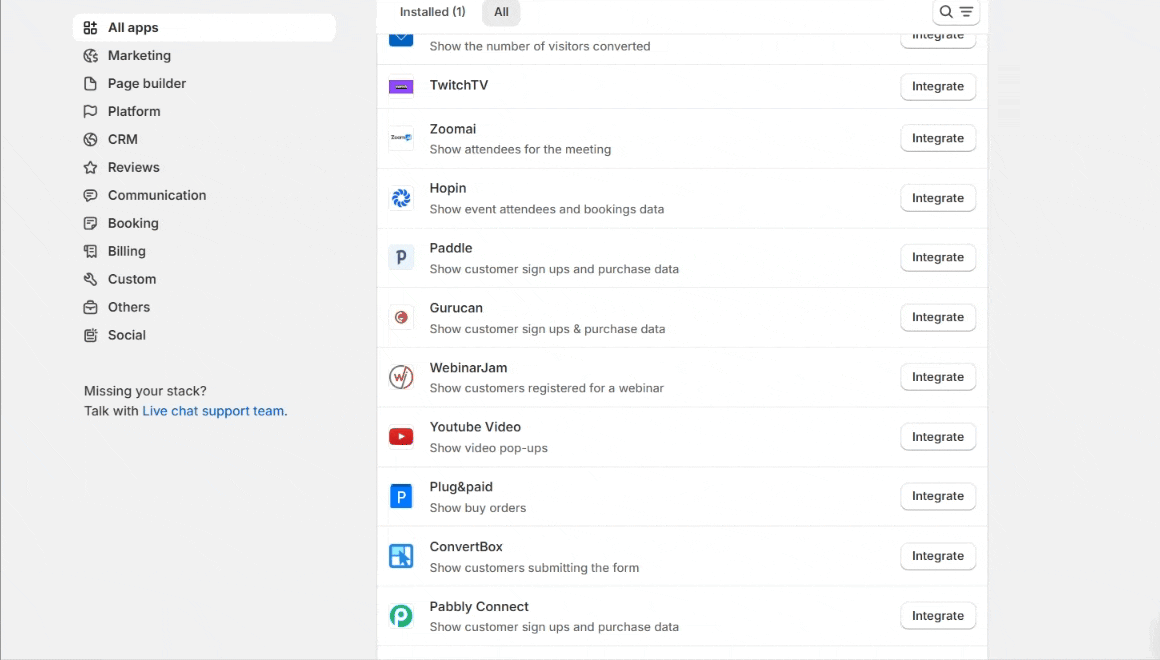Click the Marketing sidebar icon

coord(90,55)
